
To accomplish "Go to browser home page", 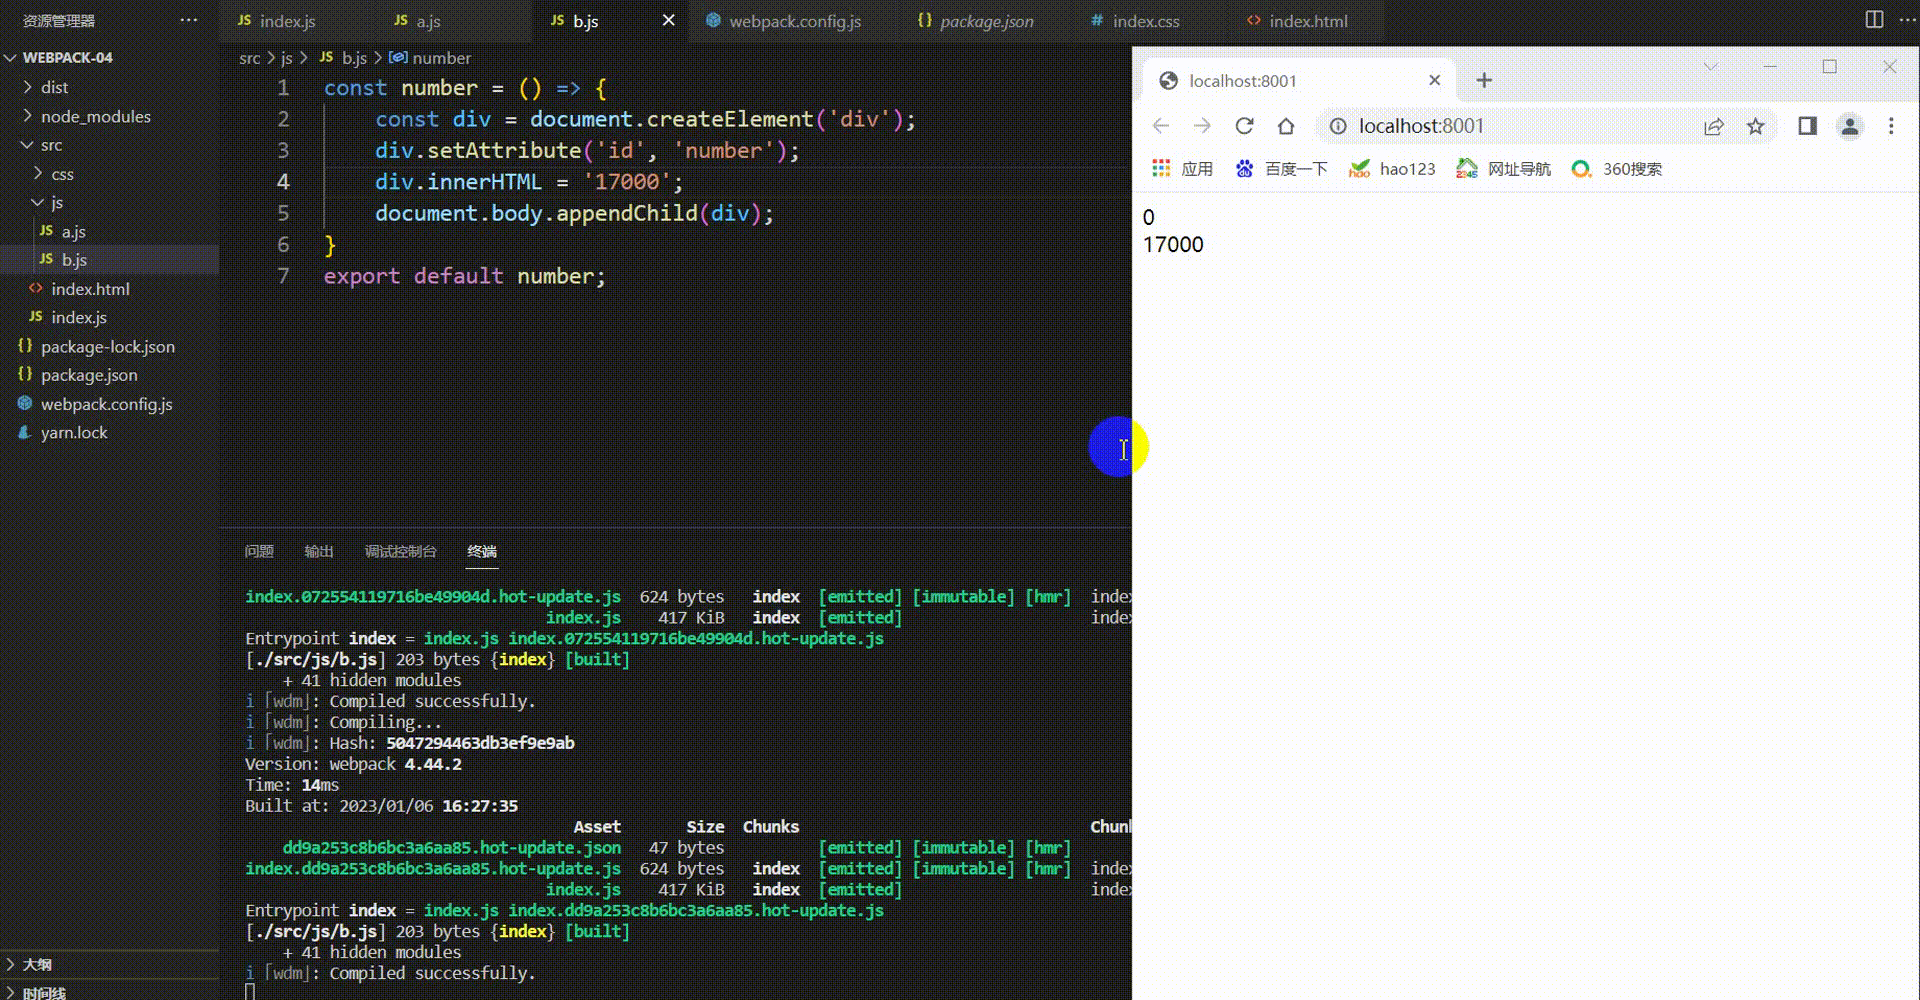I will [1286, 126].
